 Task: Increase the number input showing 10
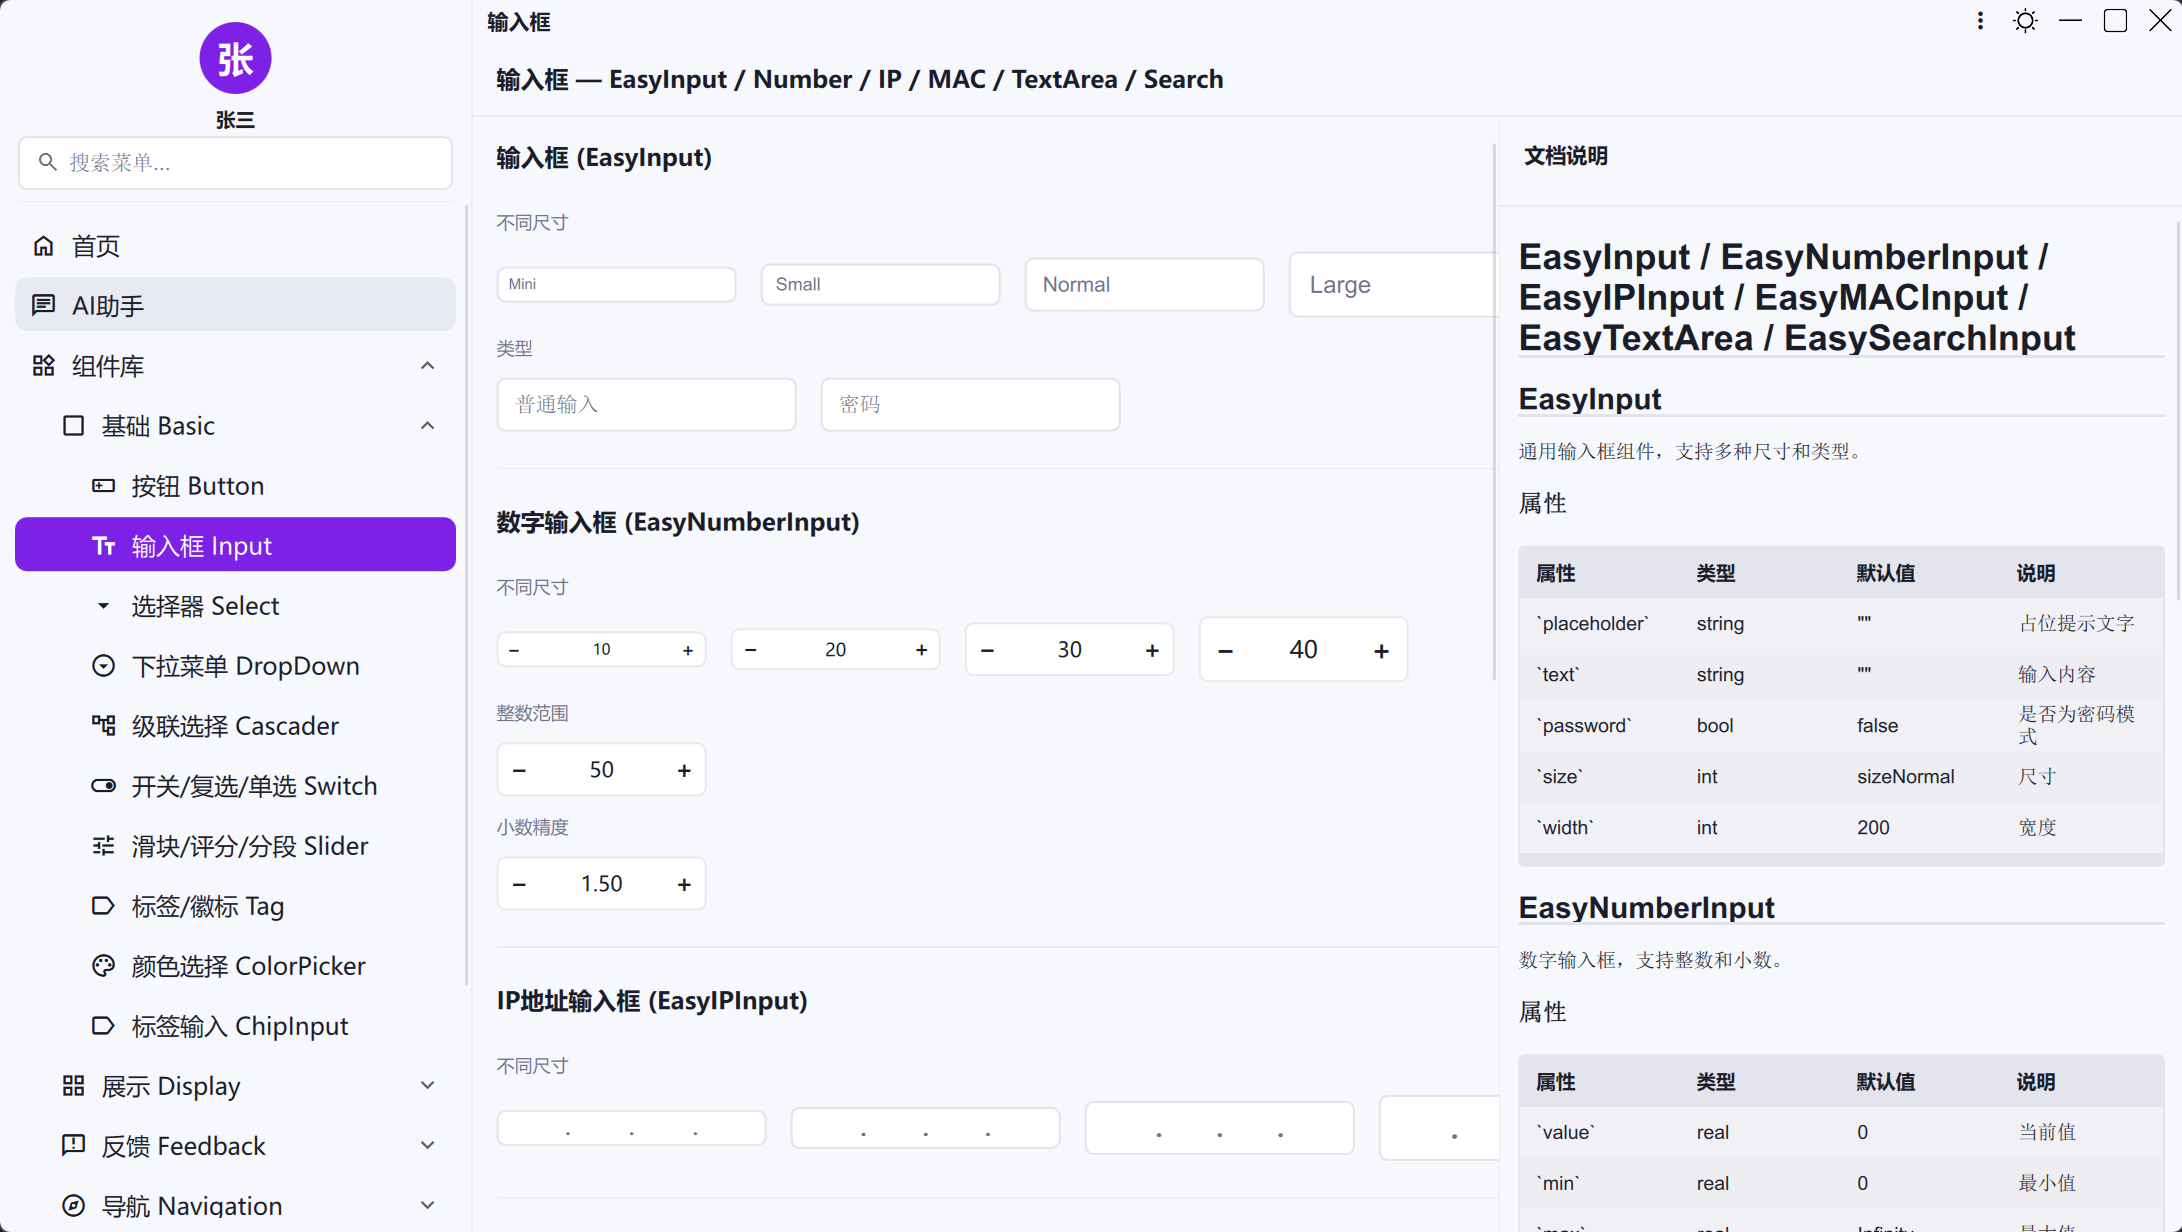click(x=688, y=650)
